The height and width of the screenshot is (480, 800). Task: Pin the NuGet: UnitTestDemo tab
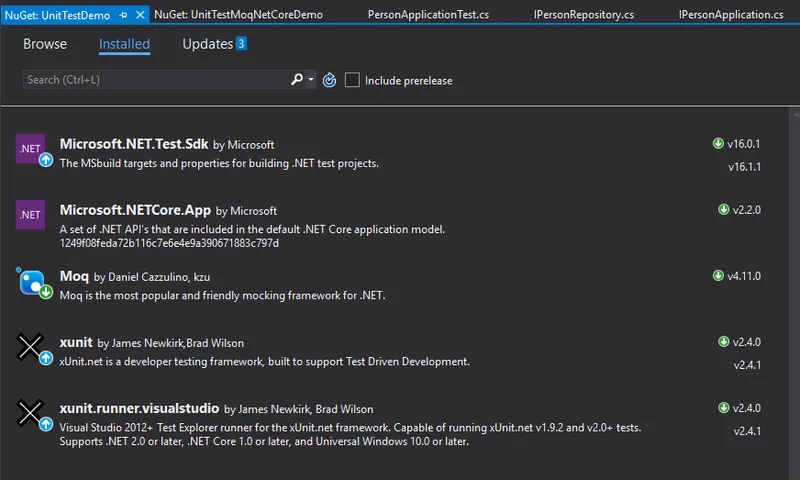[x=123, y=15]
